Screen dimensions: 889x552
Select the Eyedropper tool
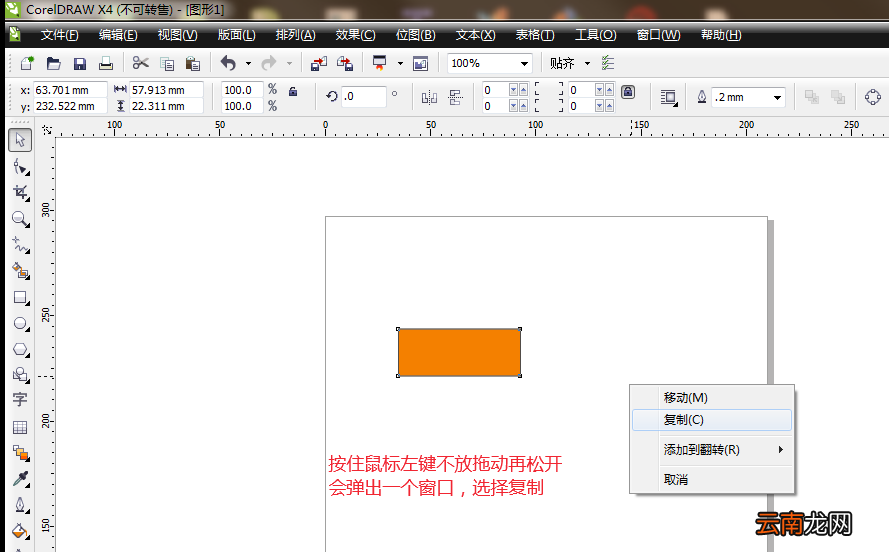pyautogui.click(x=21, y=479)
